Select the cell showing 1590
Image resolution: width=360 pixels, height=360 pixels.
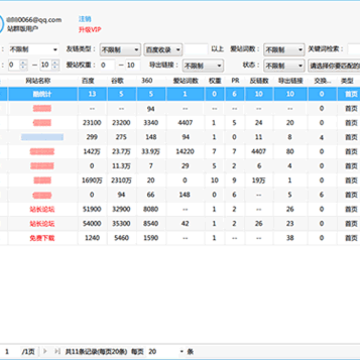[151, 238]
